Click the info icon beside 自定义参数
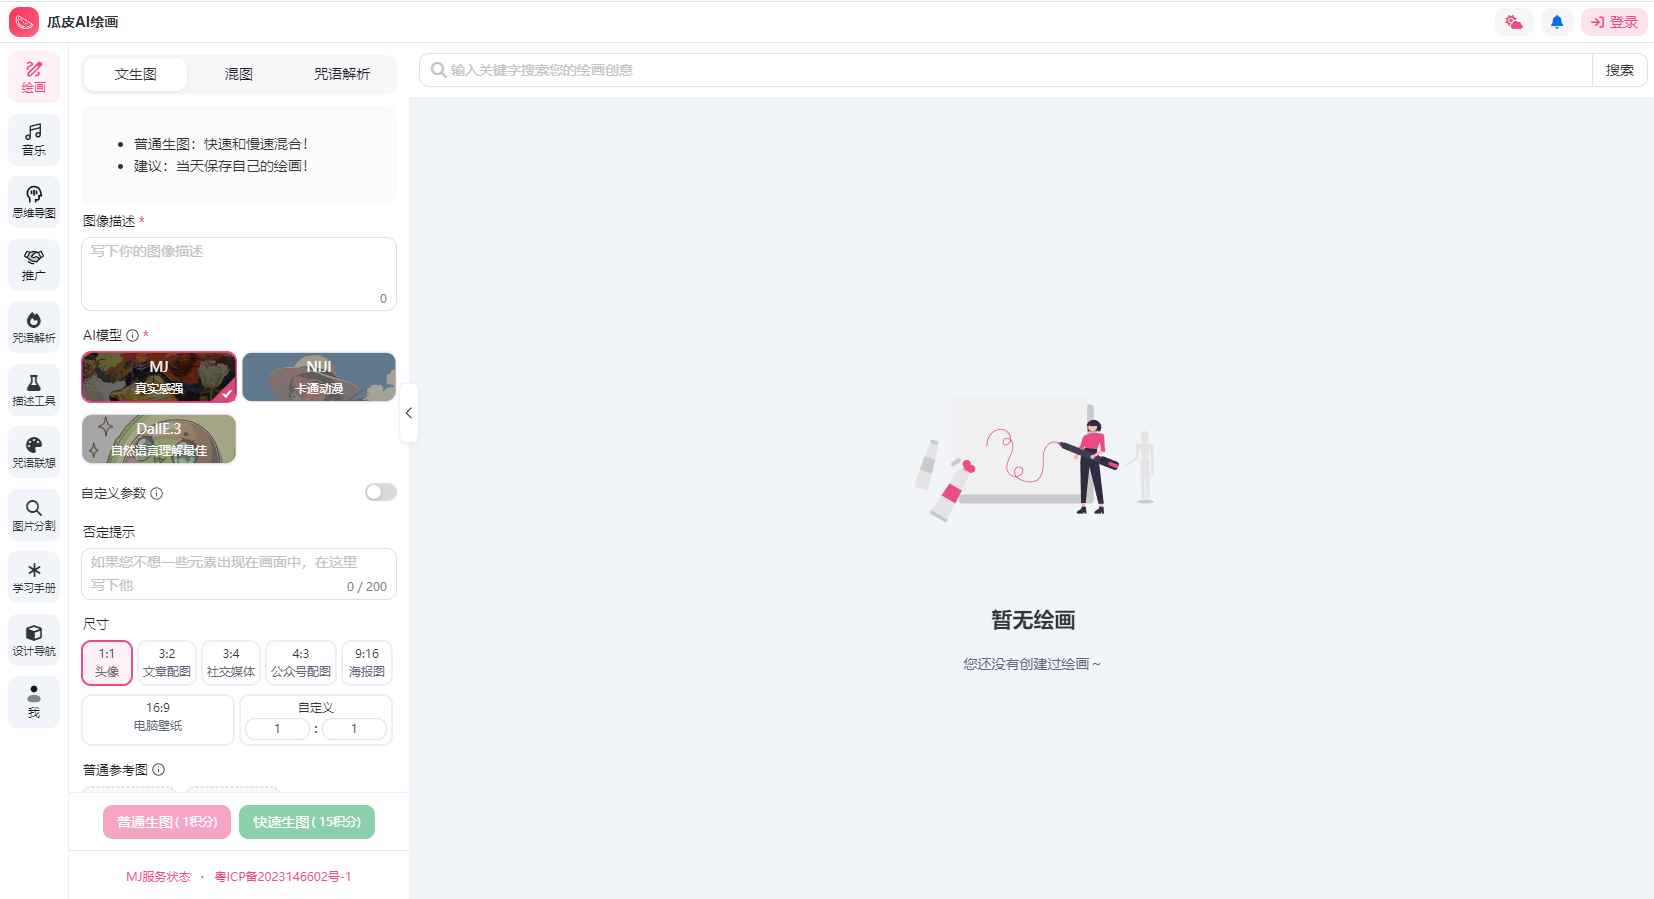 tap(157, 493)
